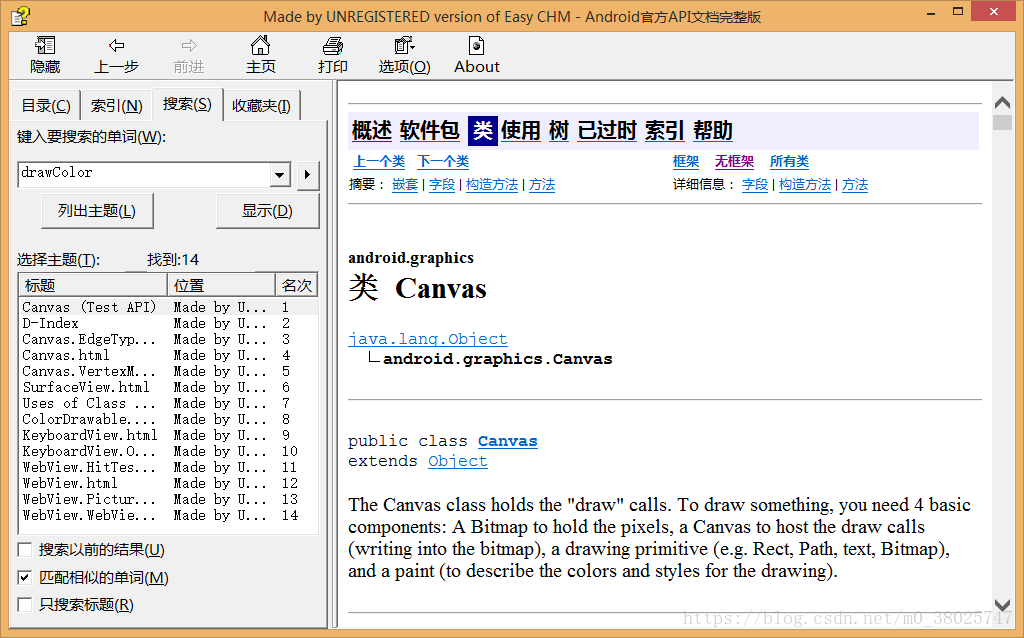Open the Options 选项(O) toolbar icon

pyautogui.click(x=404, y=55)
